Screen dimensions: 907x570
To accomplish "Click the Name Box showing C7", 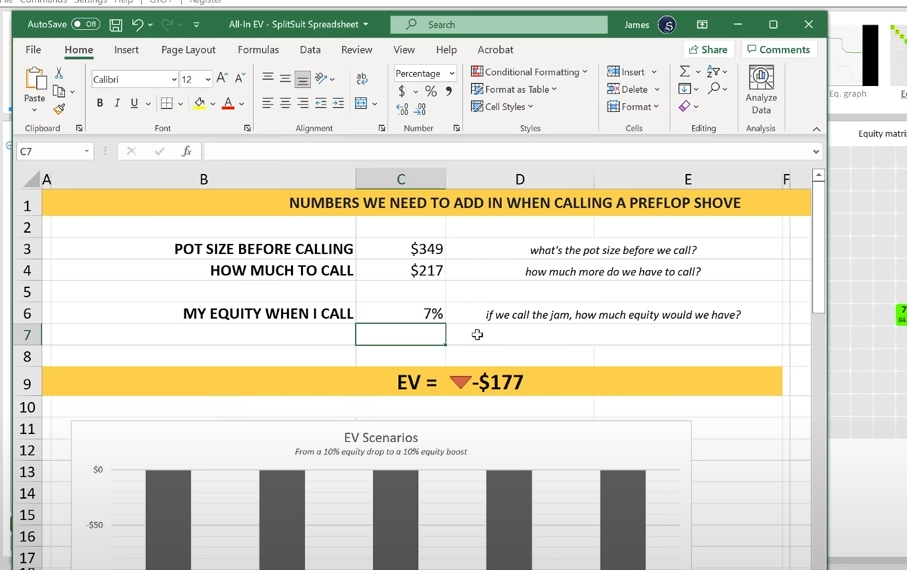I will coord(50,151).
